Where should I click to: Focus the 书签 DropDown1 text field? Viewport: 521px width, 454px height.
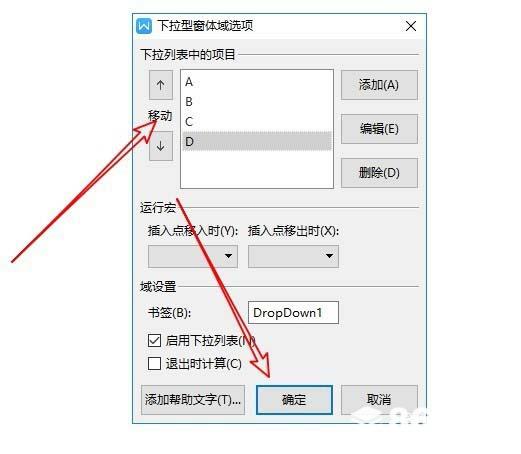(293, 313)
